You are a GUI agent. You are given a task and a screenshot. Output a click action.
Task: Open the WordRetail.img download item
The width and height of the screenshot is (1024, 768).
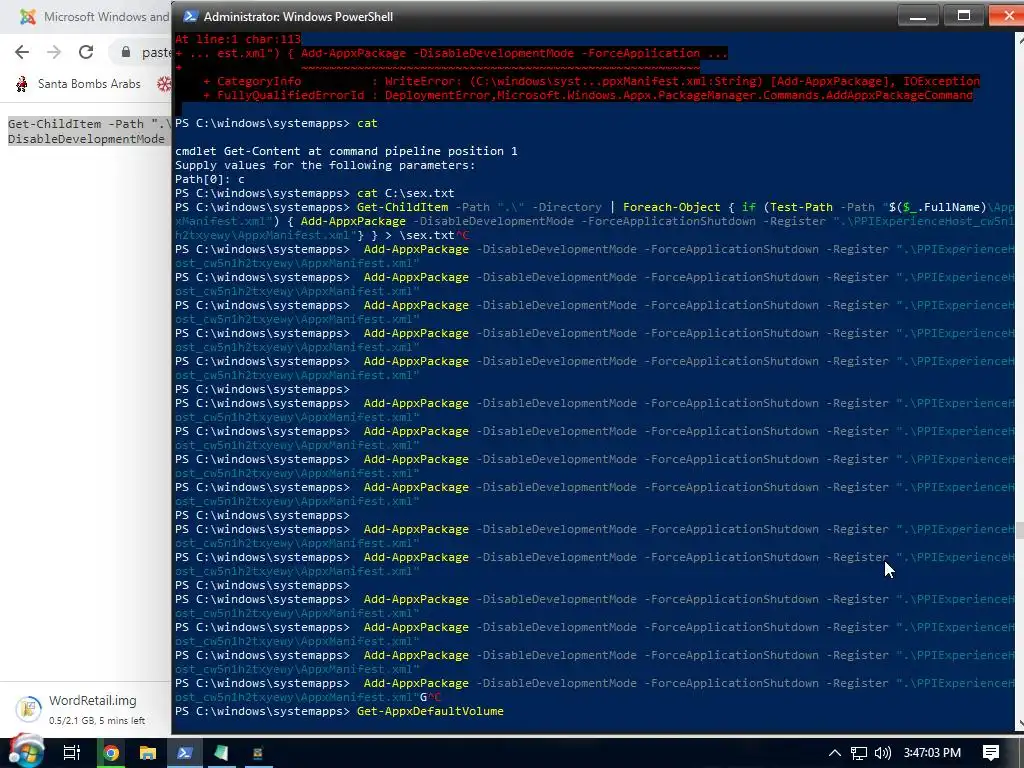click(86, 709)
